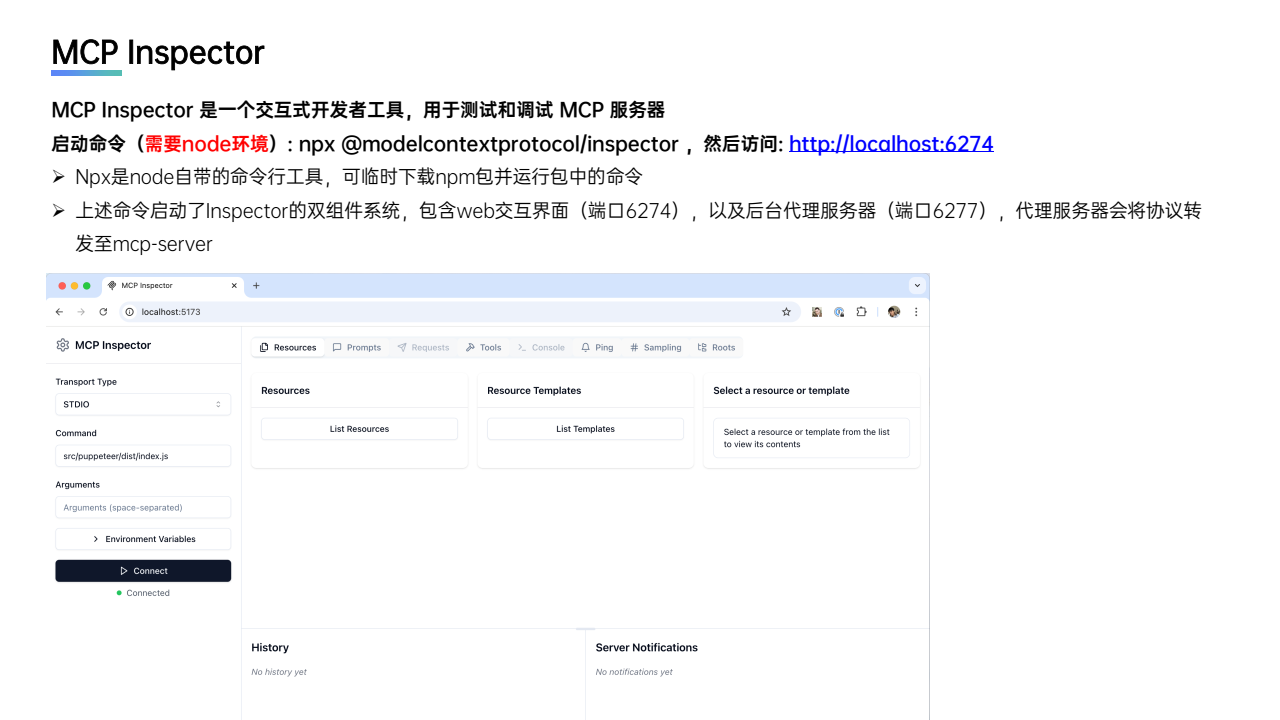Open the browser three-dot menu
This screenshot has height=720, width=1280.
click(x=916, y=312)
